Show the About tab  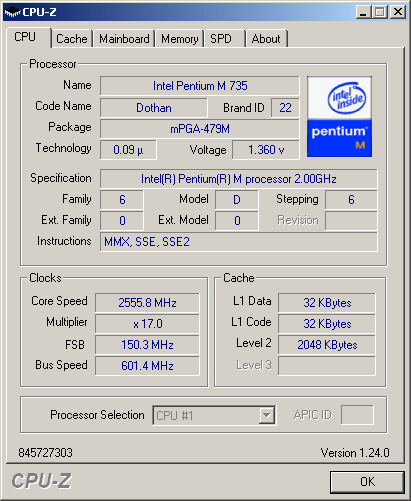coord(266,39)
